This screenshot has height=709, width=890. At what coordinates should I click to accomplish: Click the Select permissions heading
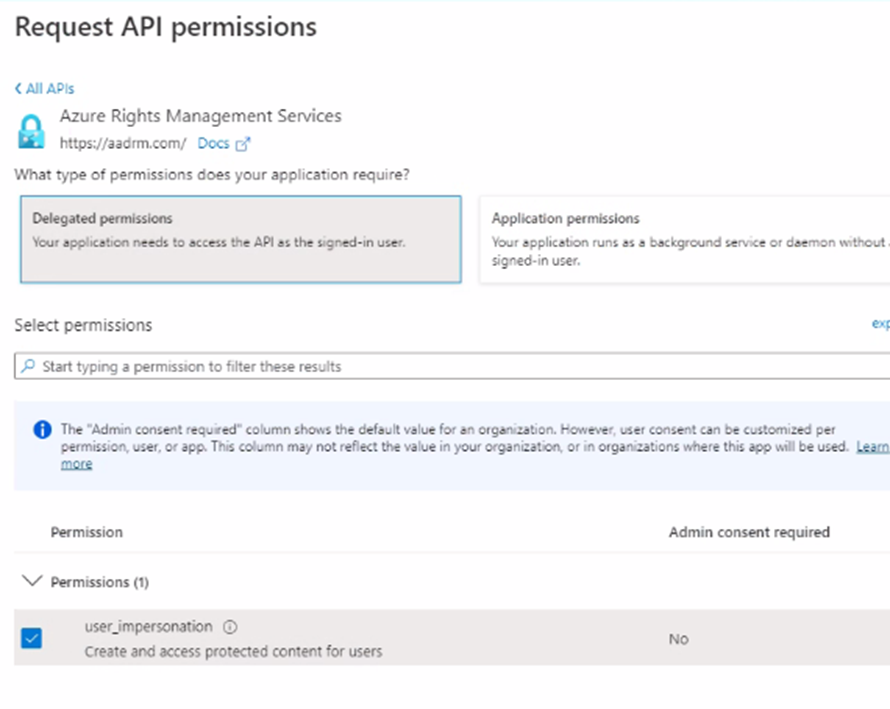pos(83,325)
